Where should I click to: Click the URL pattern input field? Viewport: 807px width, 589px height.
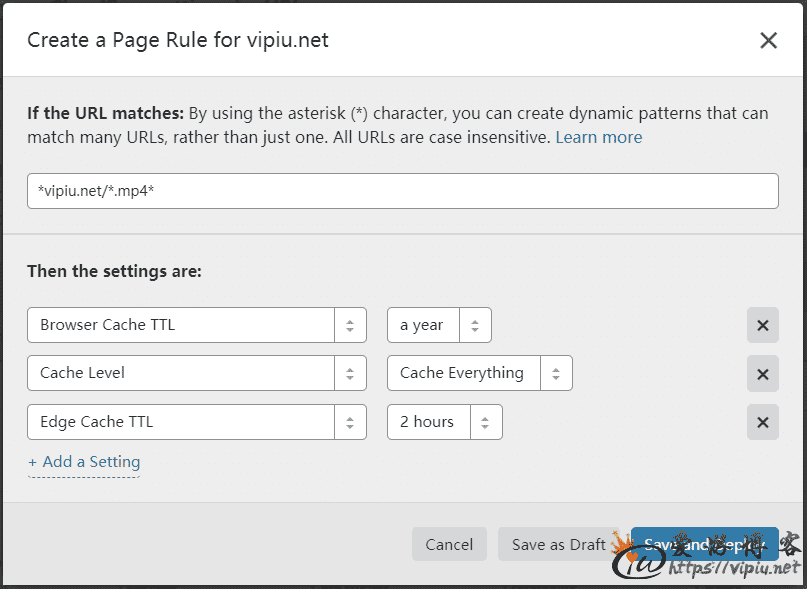point(402,191)
